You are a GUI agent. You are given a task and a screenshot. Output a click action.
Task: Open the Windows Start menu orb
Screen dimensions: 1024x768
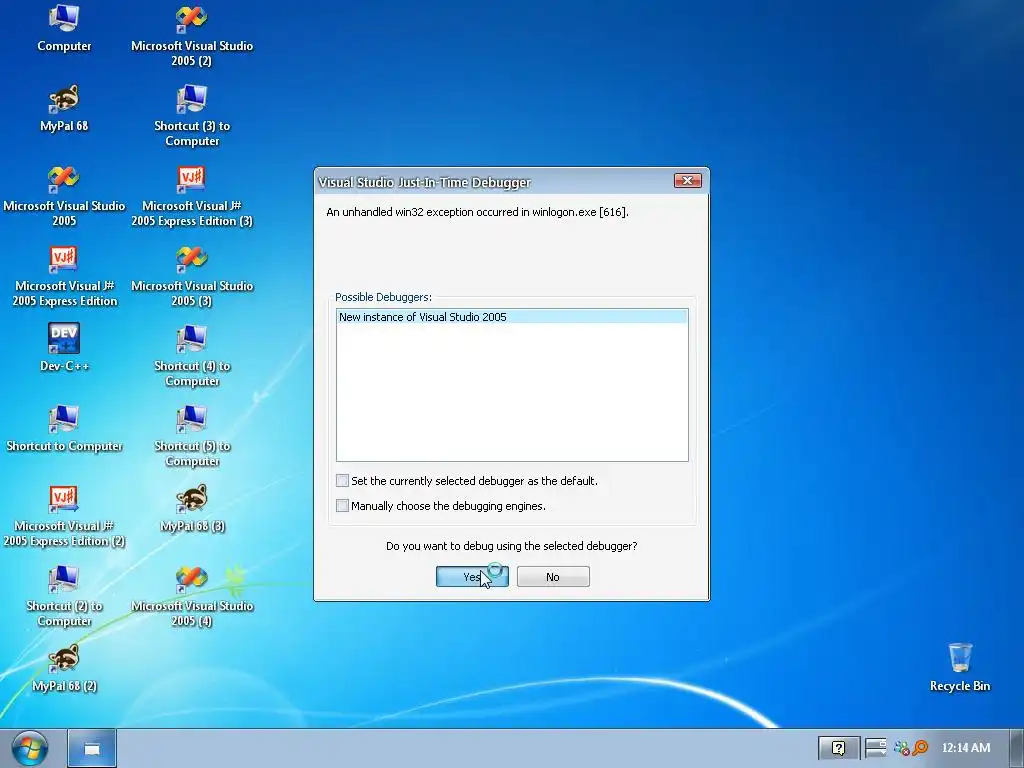point(30,748)
